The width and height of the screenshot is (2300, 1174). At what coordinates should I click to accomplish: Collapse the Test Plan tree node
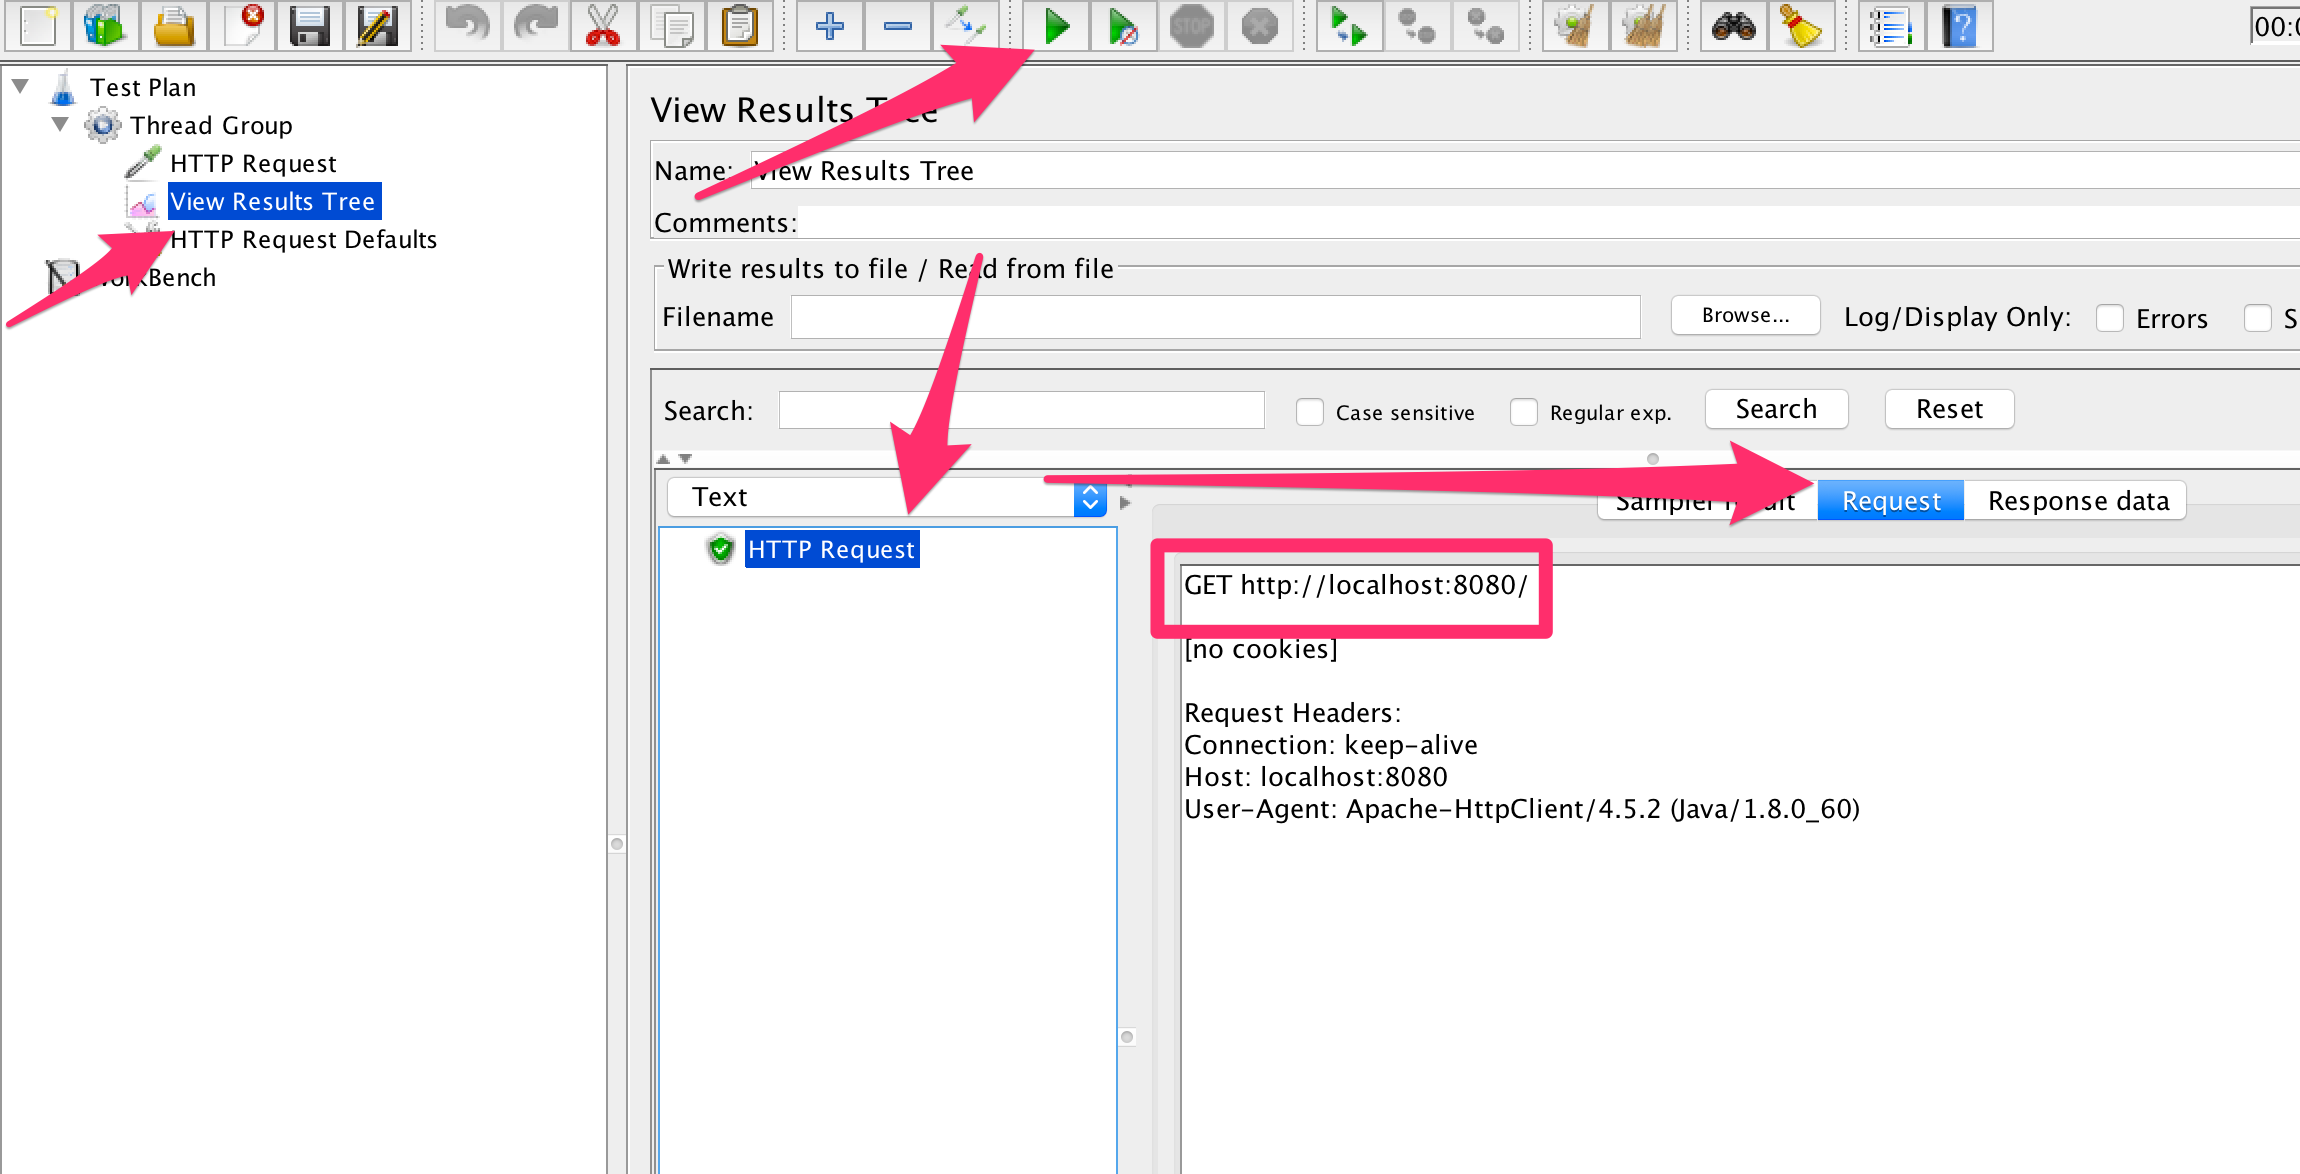(20, 86)
